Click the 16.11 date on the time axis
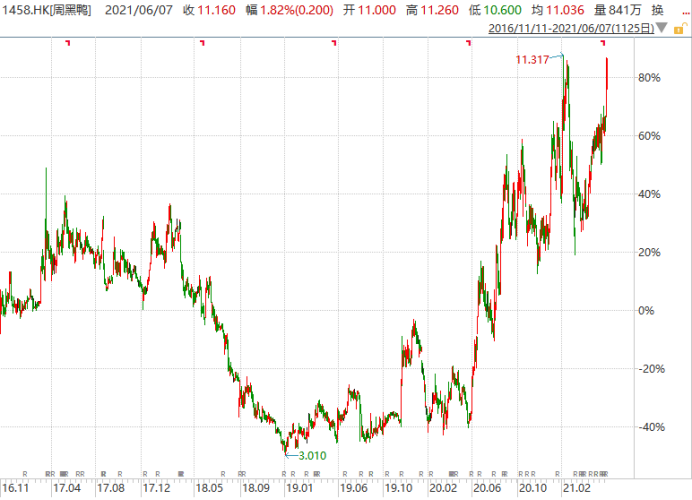692x500 pixels. [15, 488]
